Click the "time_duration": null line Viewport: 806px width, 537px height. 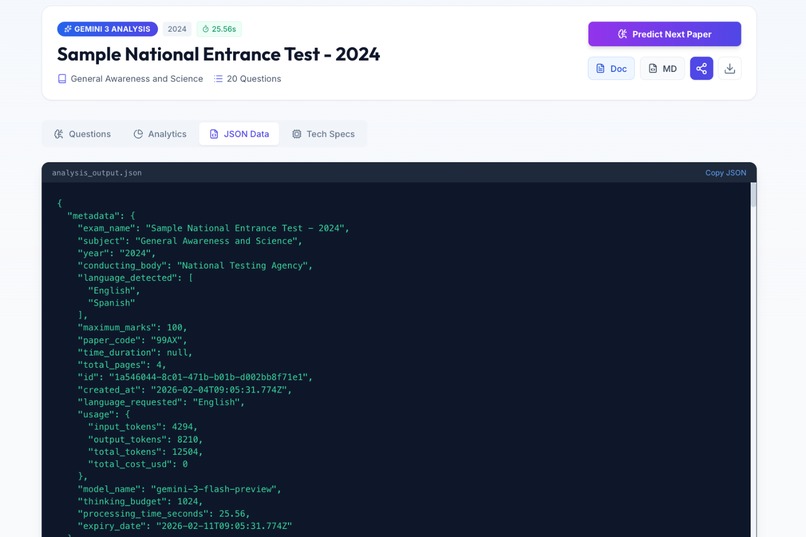point(135,353)
